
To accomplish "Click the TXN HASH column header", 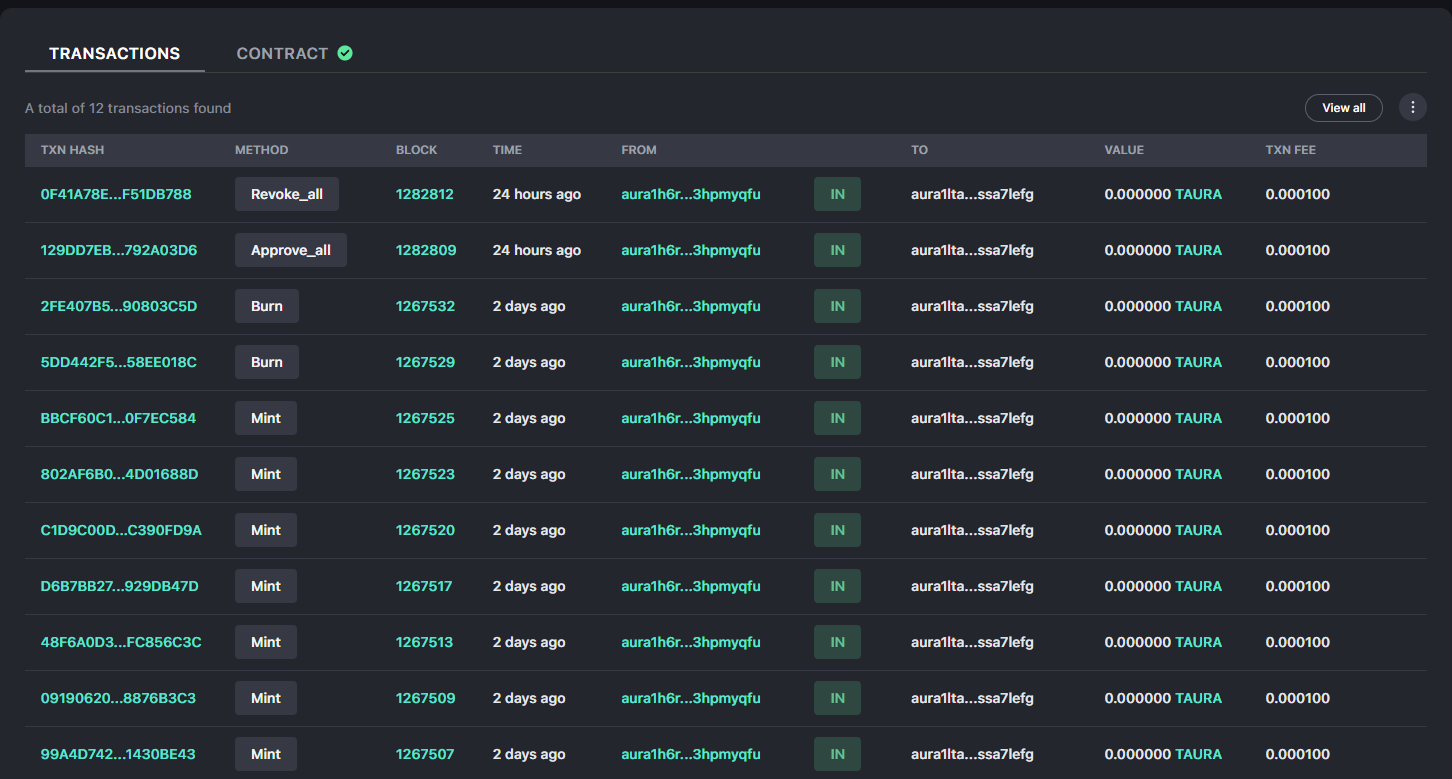I will 72,150.
